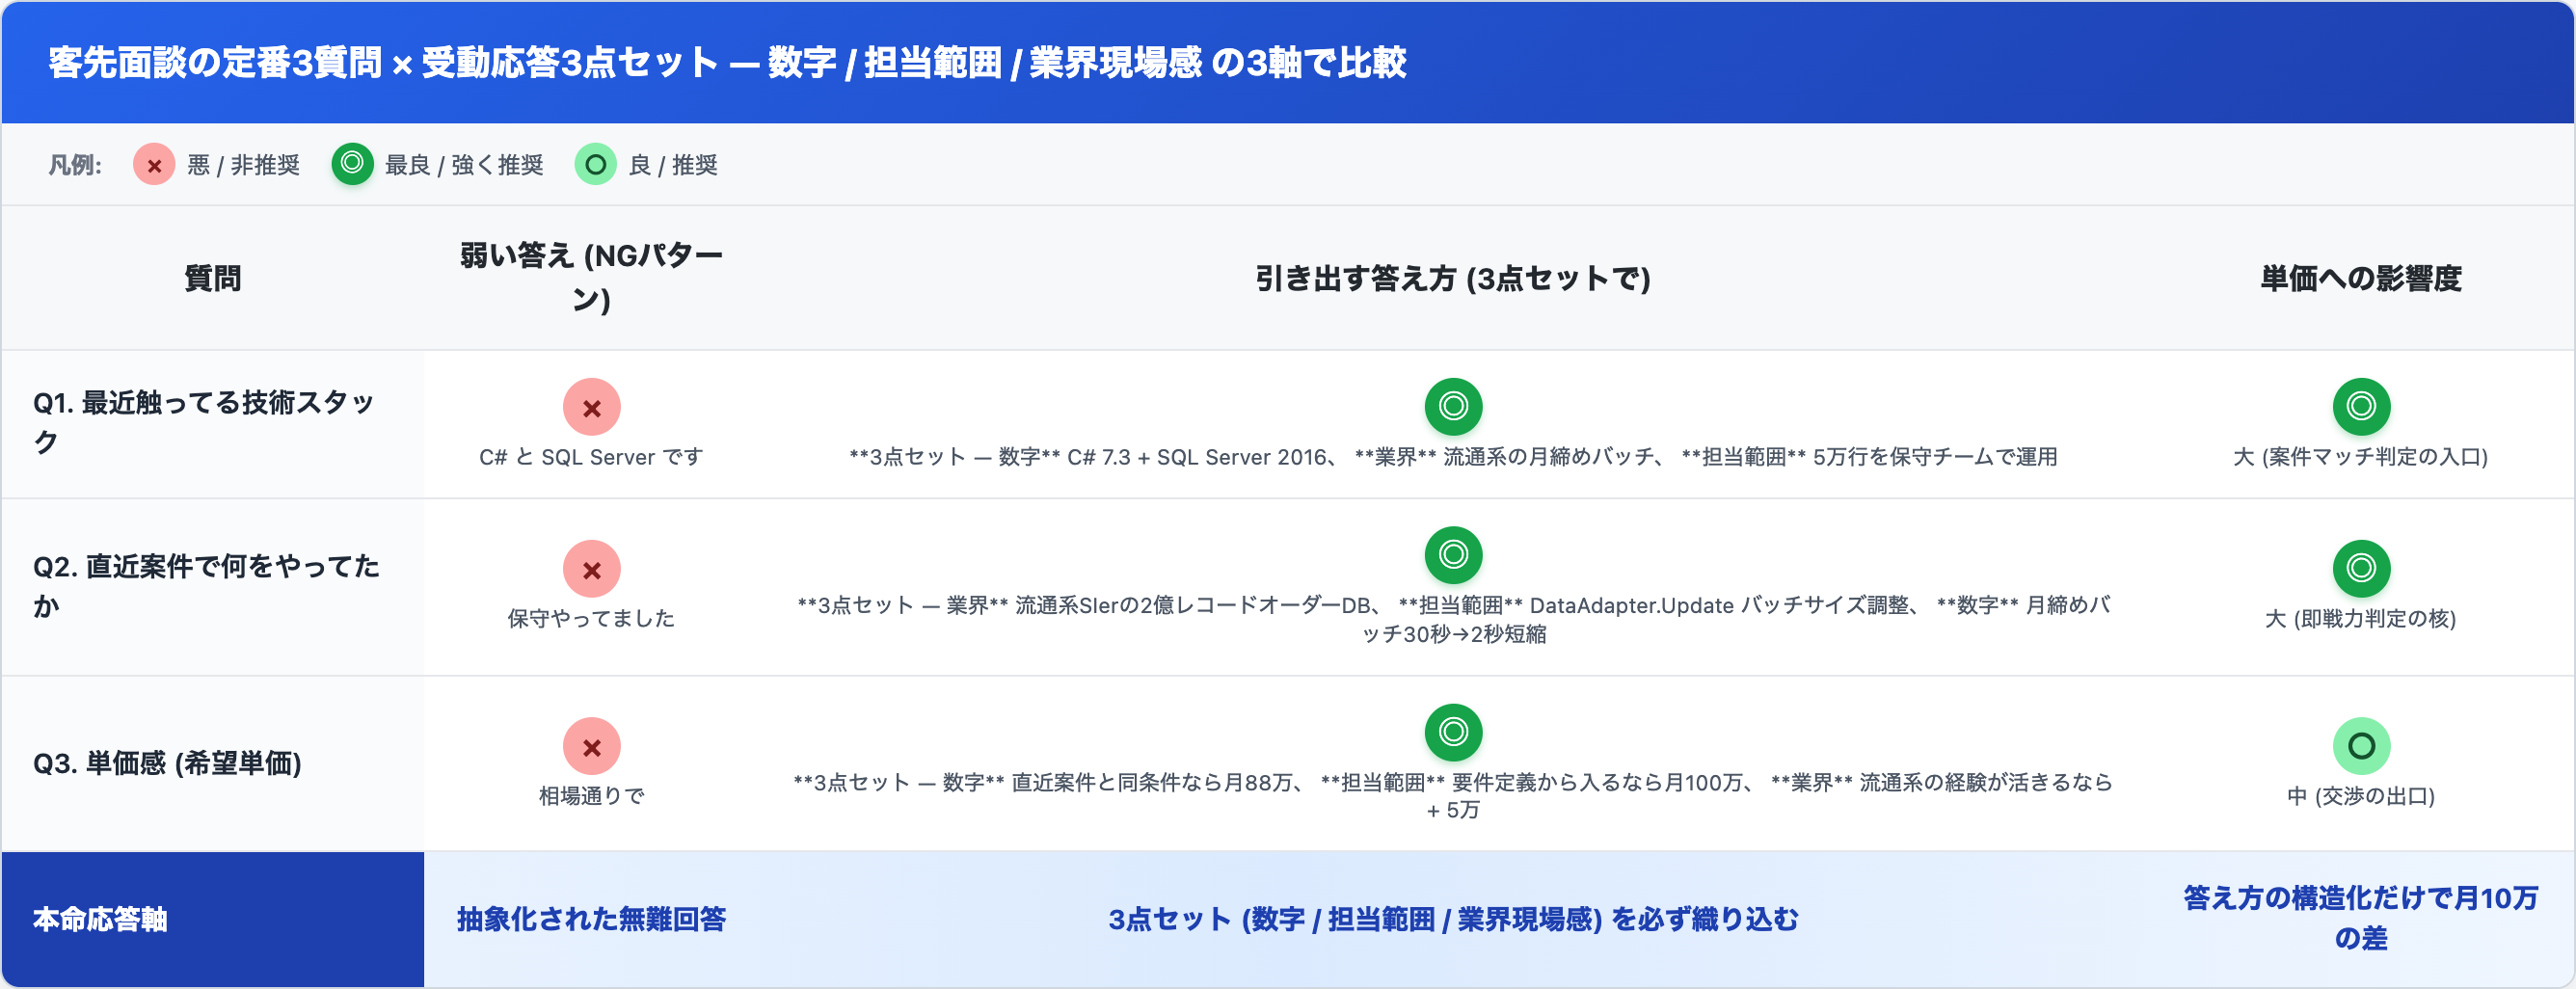2576x989 pixels.
Task: Click Q1 double-circle icon in 単価への影響度 column
Action: pyautogui.click(x=2361, y=406)
